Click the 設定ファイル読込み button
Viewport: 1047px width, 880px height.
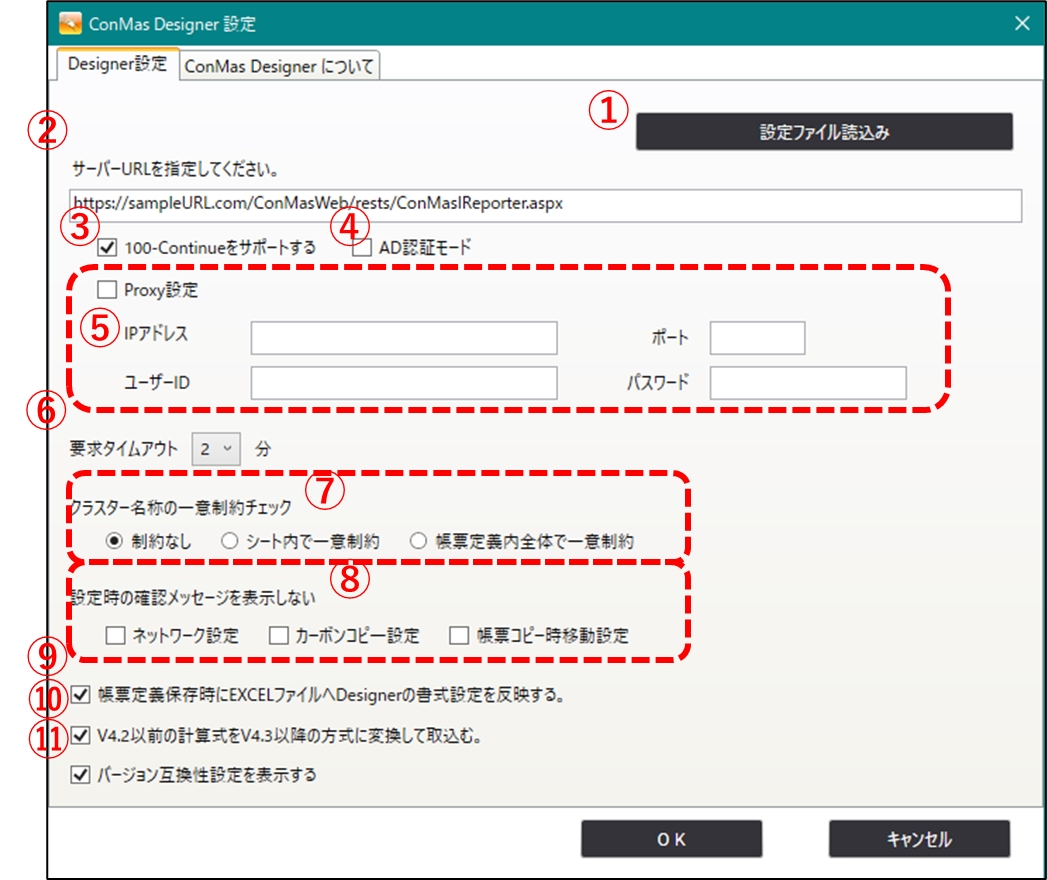[x=824, y=132]
